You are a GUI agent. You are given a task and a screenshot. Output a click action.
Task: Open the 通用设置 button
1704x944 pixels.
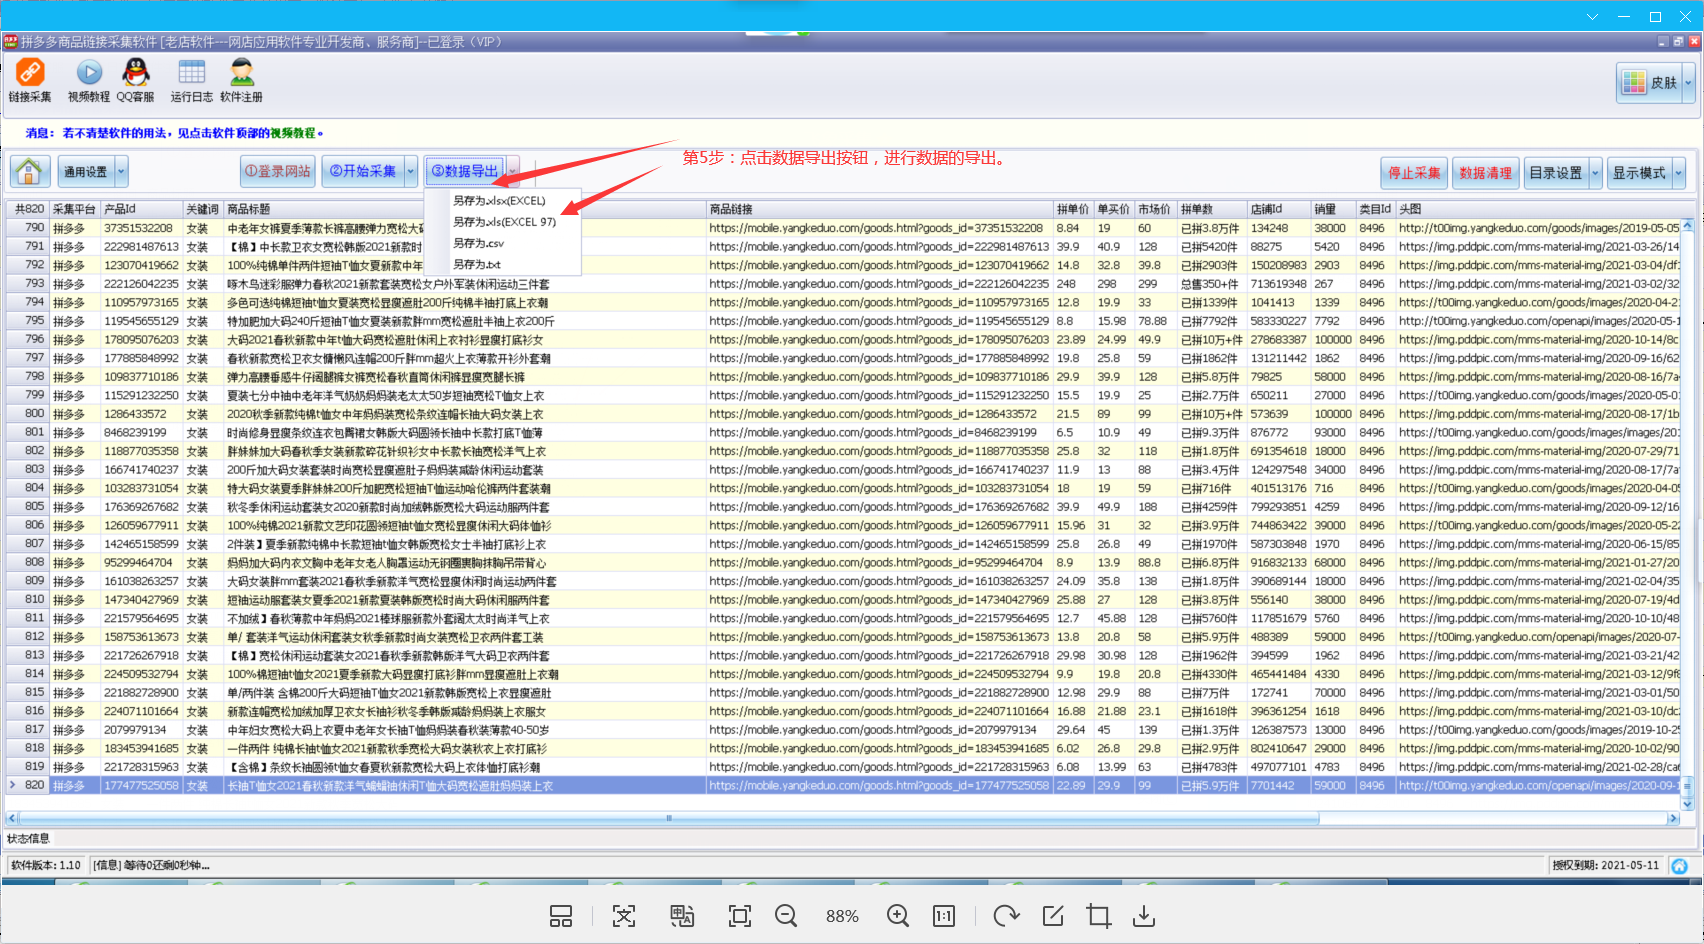(x=86, y=172)
